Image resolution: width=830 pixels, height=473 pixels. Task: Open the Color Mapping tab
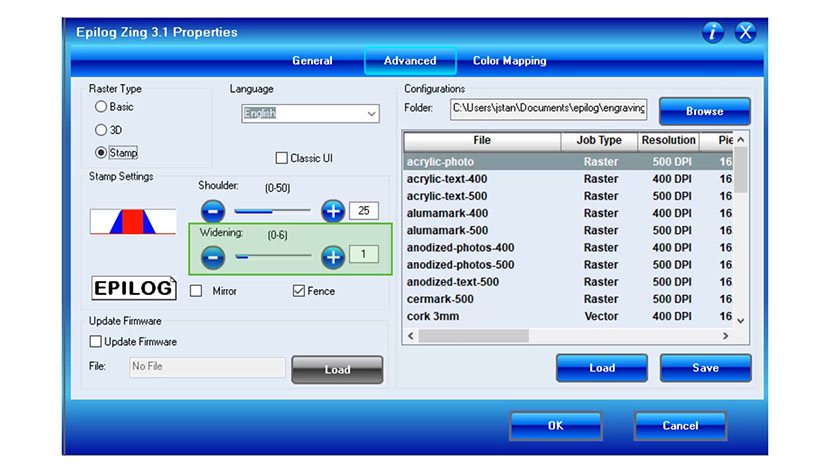(x=509, y=61)
